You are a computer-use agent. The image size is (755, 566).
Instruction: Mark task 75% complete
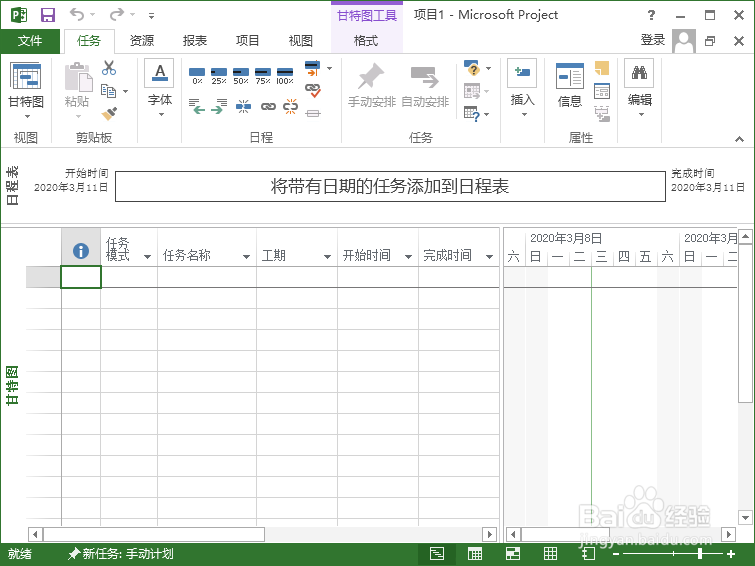263,76
